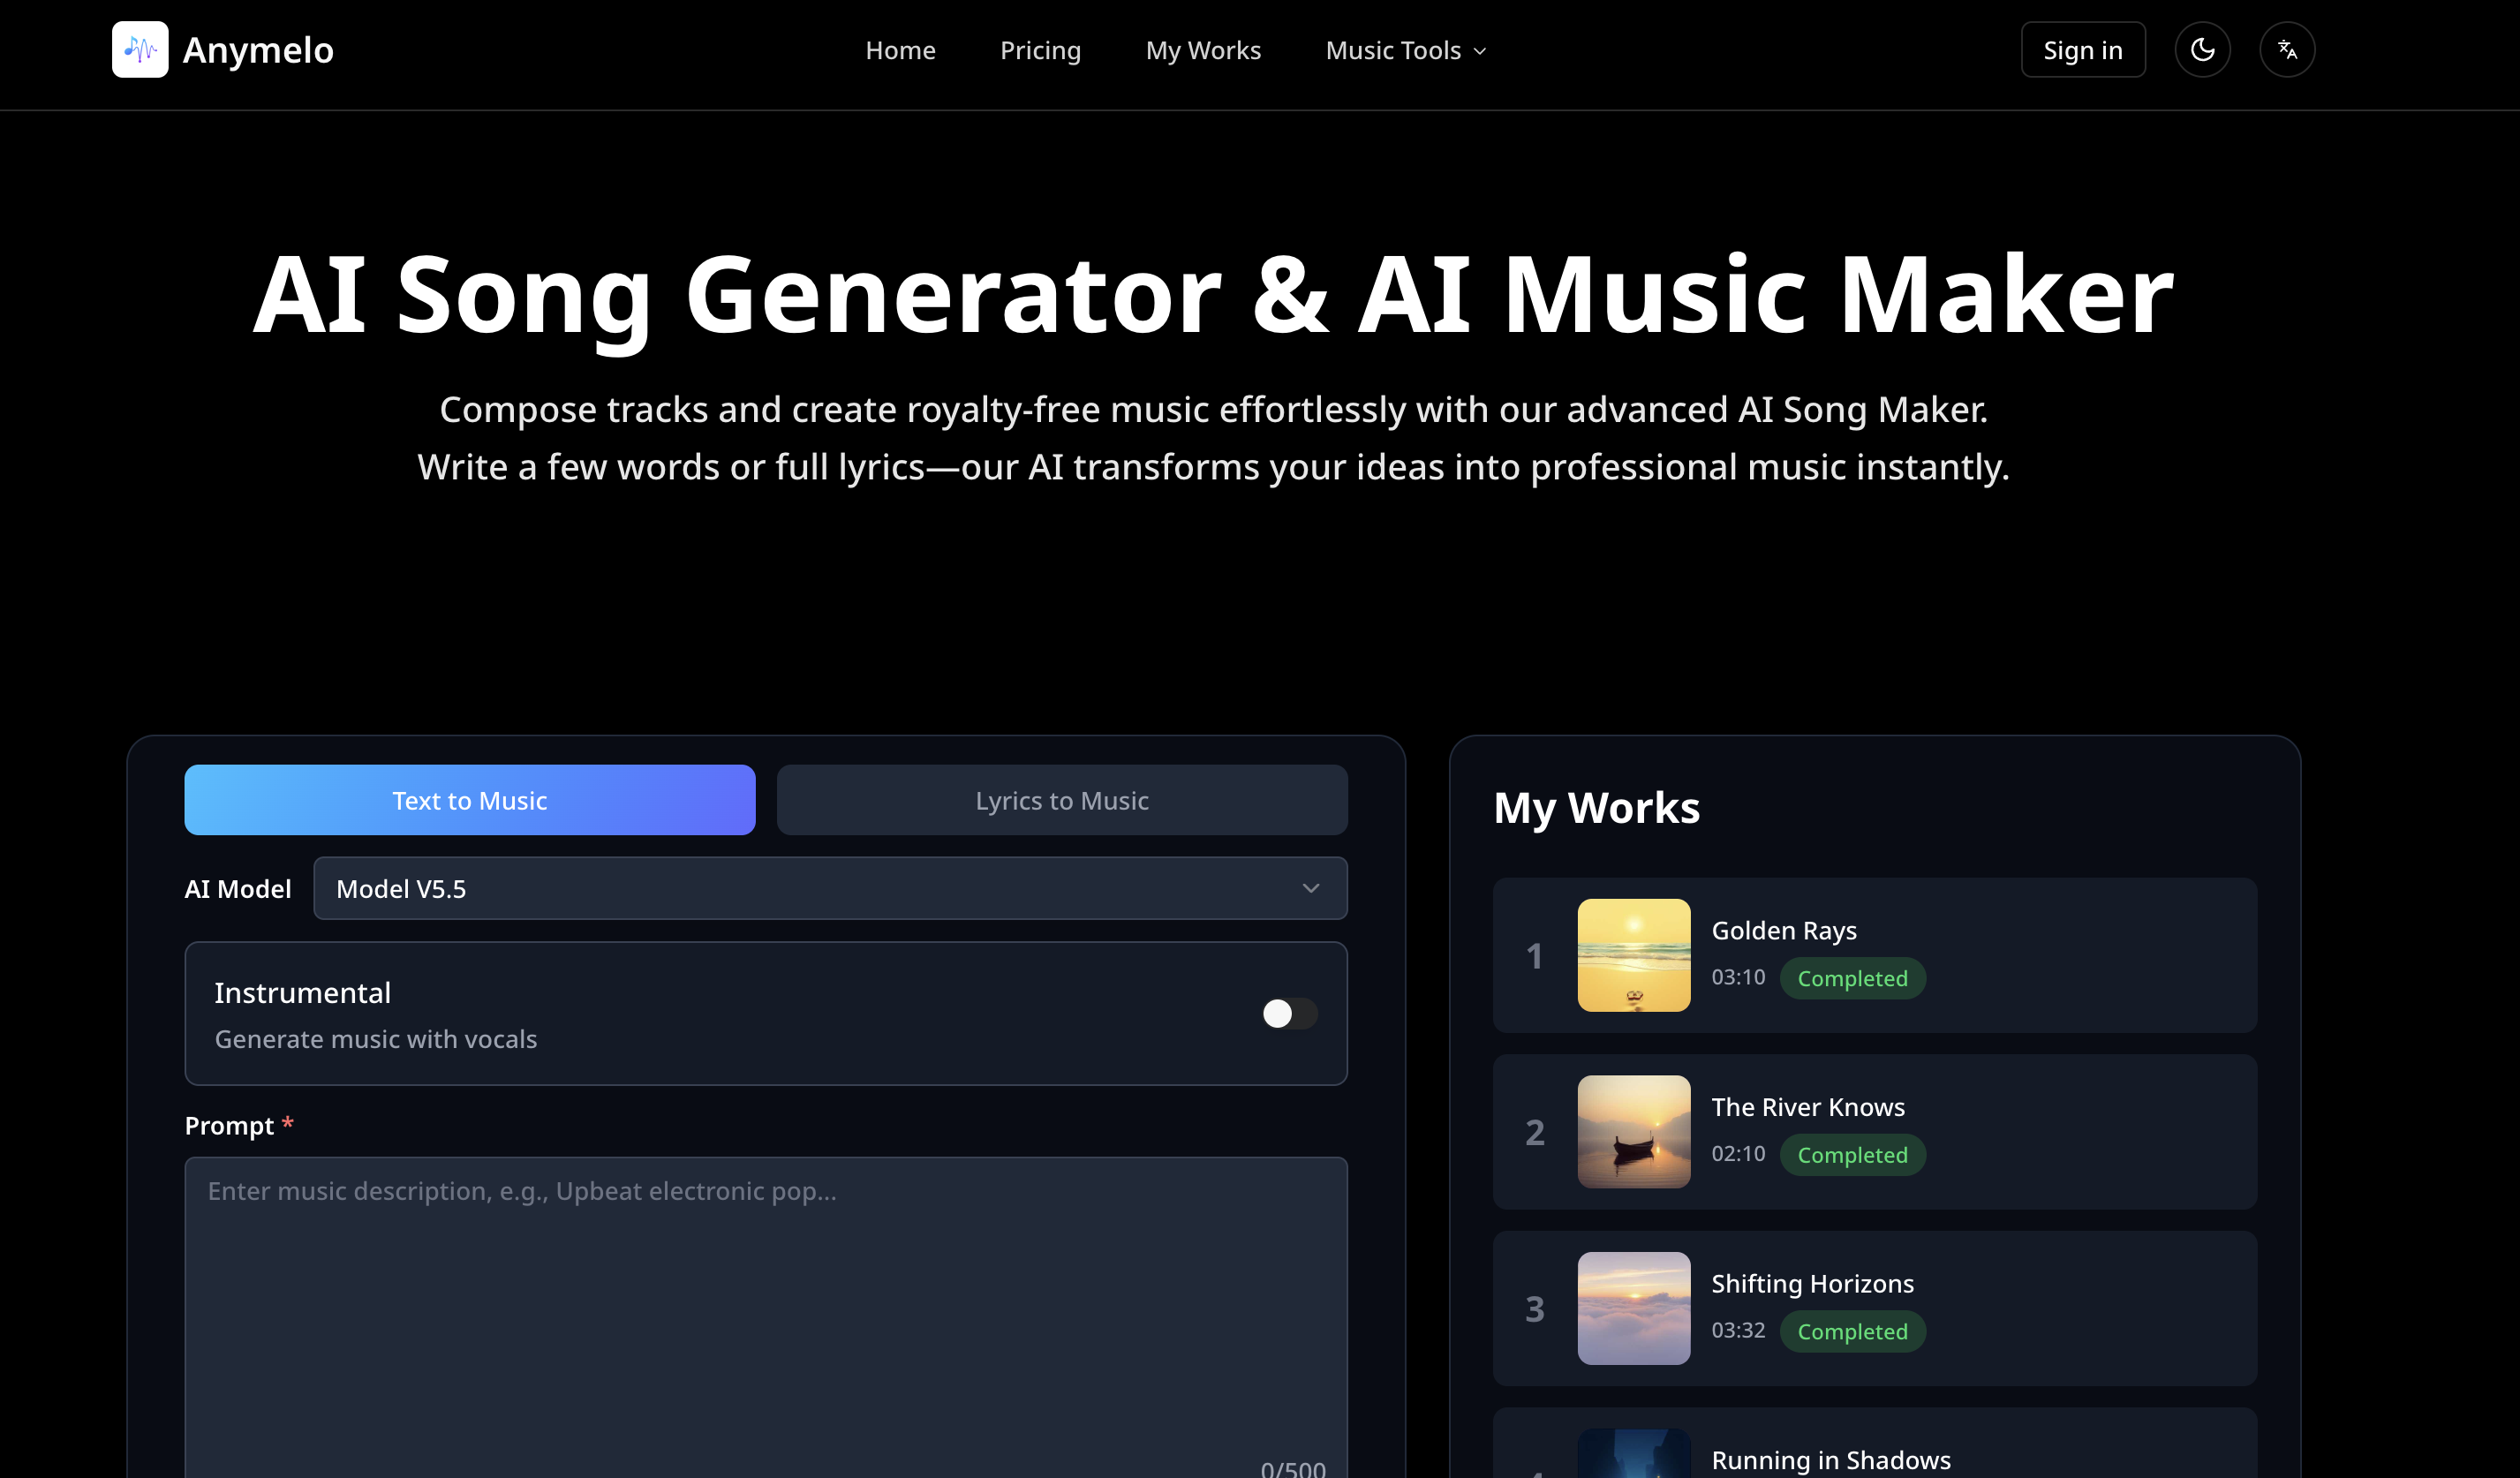Image resolution: width=2520 pixels, height=1478 pixels.
Task: Open the Shifting Horizons cover thumbnail
Action: 1634,1308
